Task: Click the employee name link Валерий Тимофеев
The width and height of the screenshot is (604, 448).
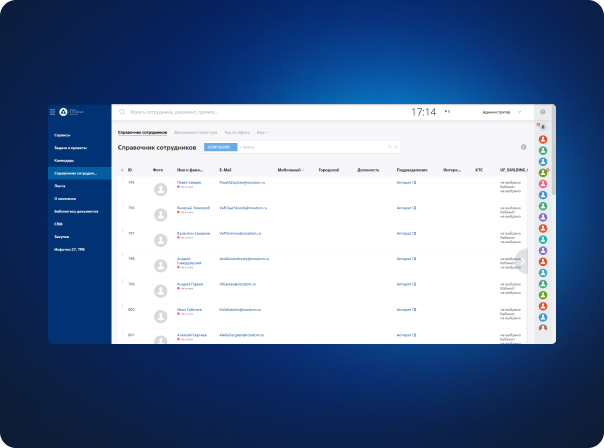Action: click(193, 208)
